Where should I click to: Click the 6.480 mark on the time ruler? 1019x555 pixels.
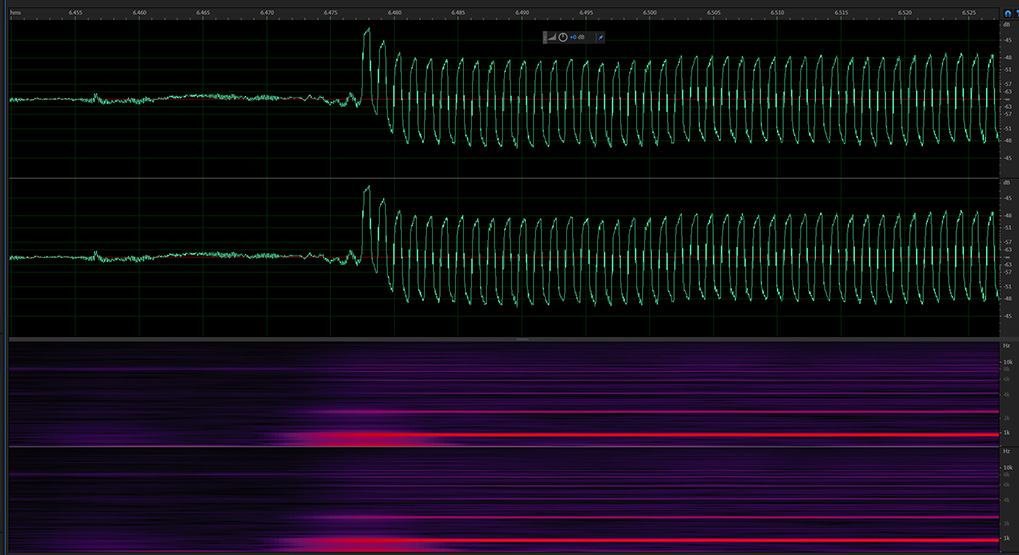[x=395, y=12]
